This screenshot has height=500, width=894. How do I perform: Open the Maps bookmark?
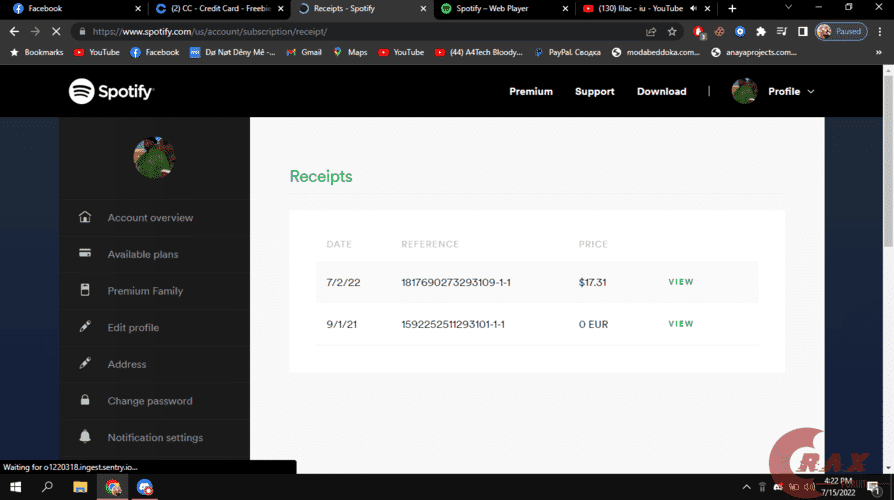[x=350, y=52]
